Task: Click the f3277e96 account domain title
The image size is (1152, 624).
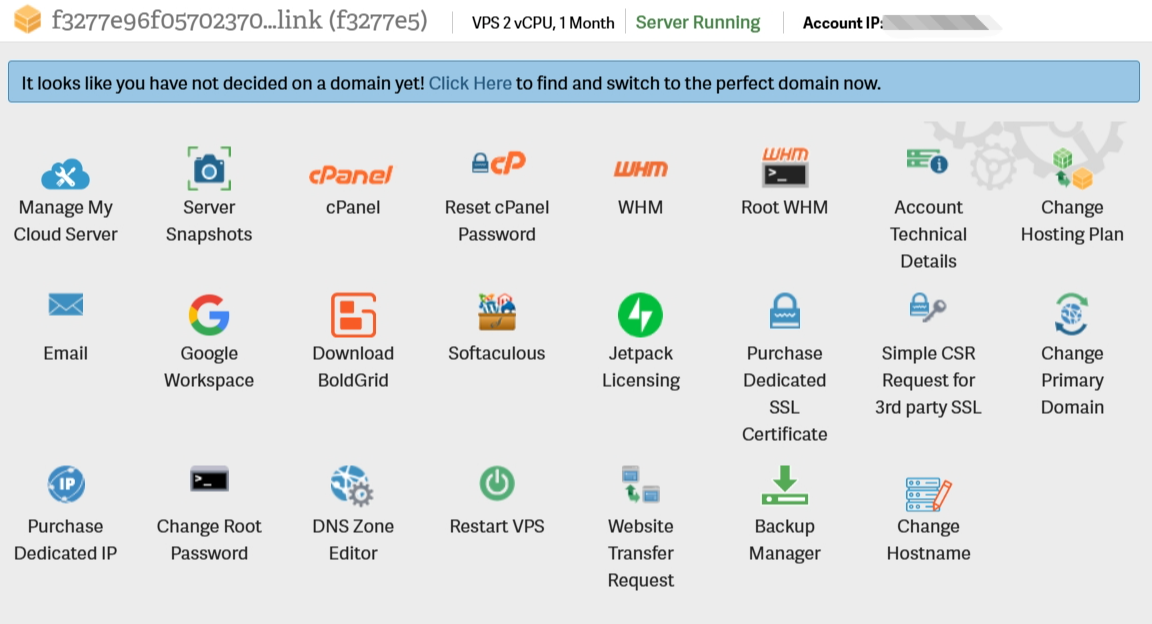Action: [x=240, y=21]
